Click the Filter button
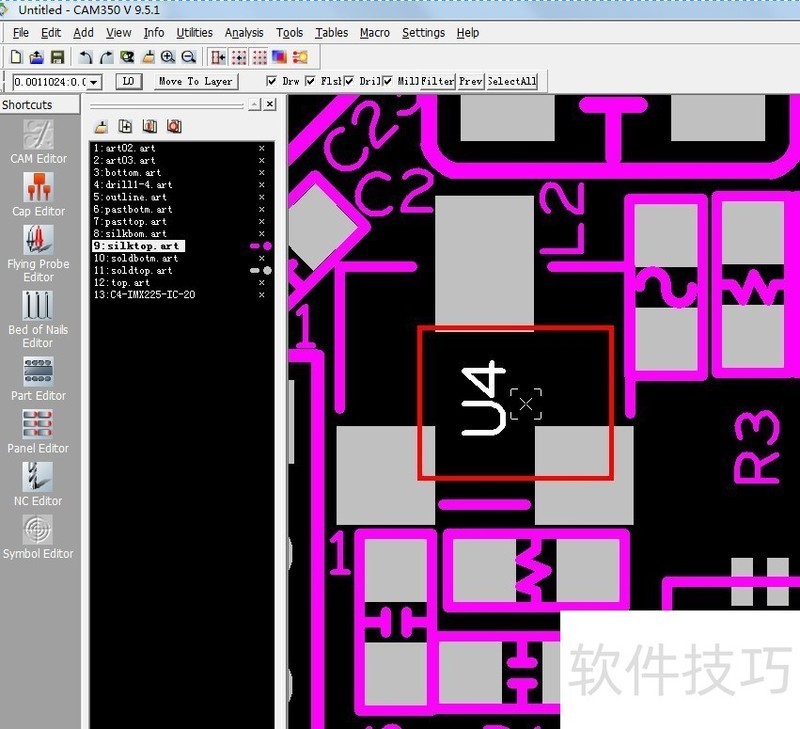This screenshot has height=729, width=800. 438,81
